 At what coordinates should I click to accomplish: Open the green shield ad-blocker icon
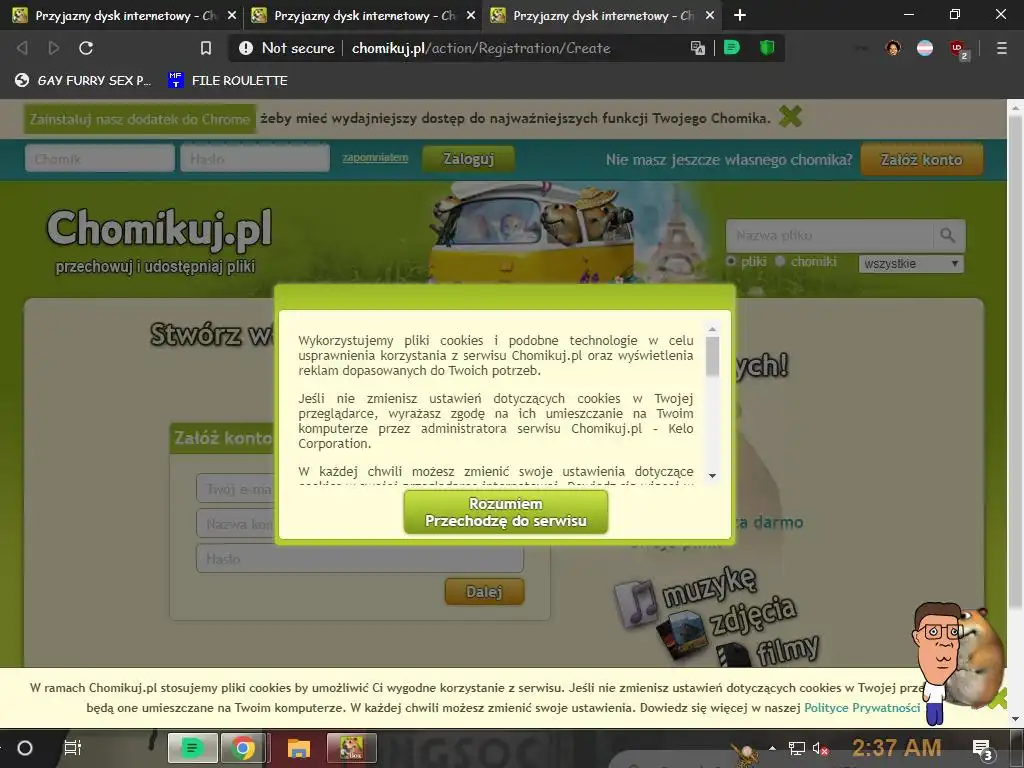coord(767,47)
